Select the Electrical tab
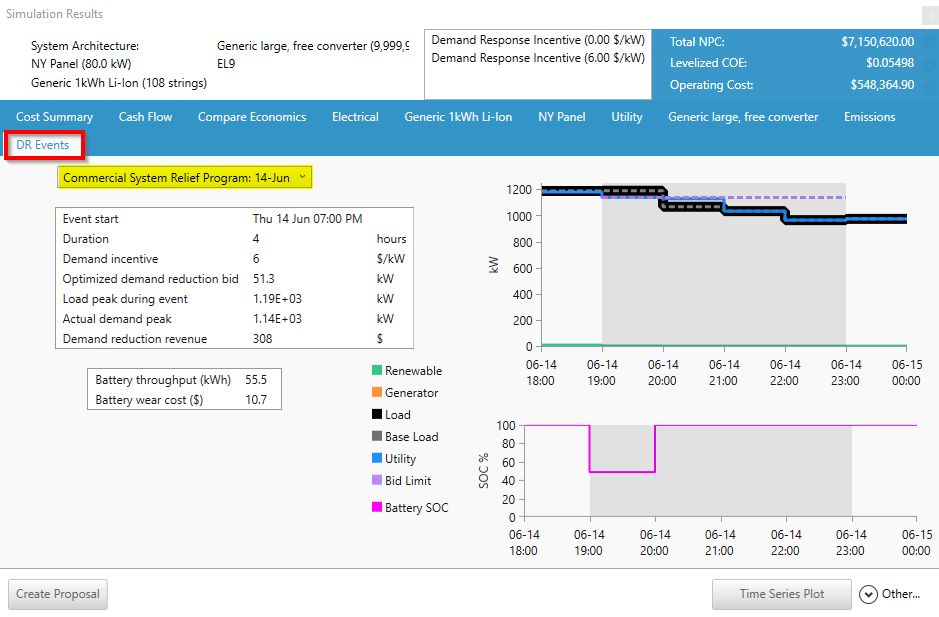The height and width of the screenshot is (617, 939). 355,116
